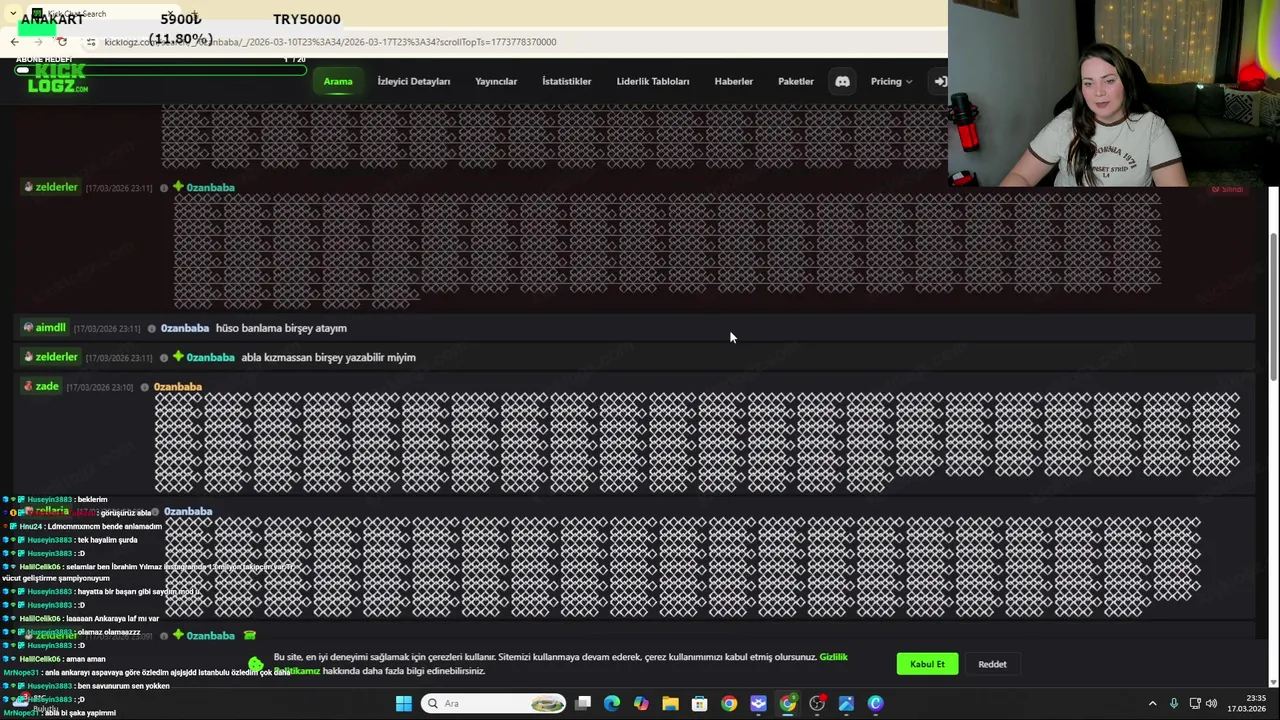Image resolution: width=1280 pixels, height=720 pixels.
Task: Open the taskbar icon with the red dot
Action: point(817,704)
